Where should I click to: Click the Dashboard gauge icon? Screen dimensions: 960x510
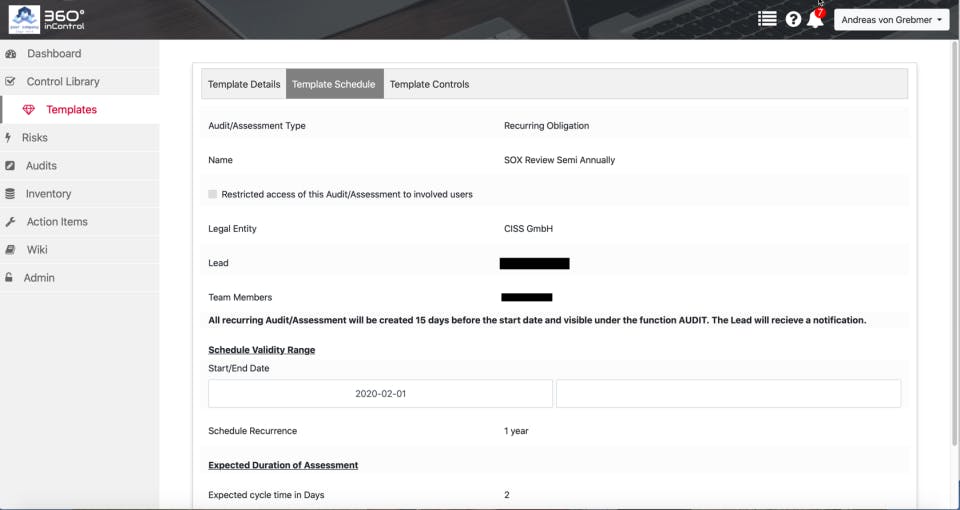point(10,54)
